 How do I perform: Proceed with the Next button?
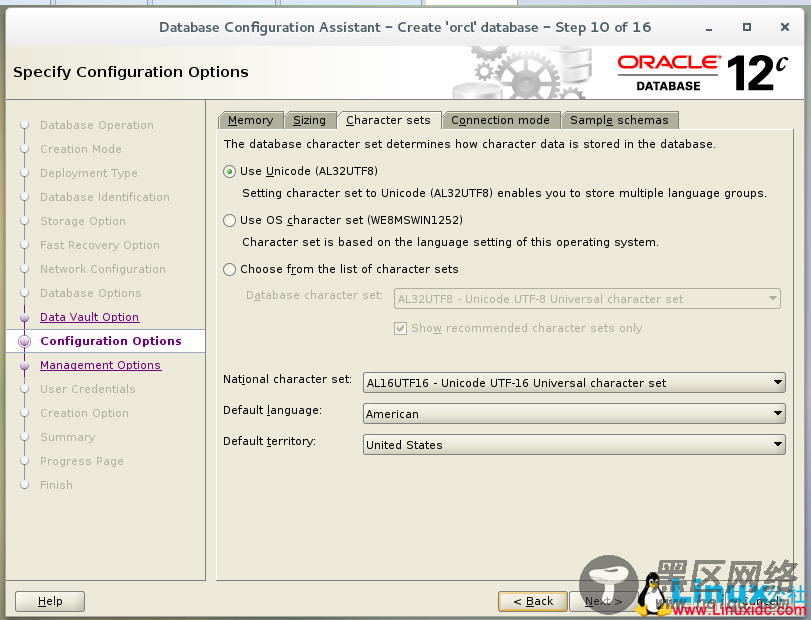point(603,601)
